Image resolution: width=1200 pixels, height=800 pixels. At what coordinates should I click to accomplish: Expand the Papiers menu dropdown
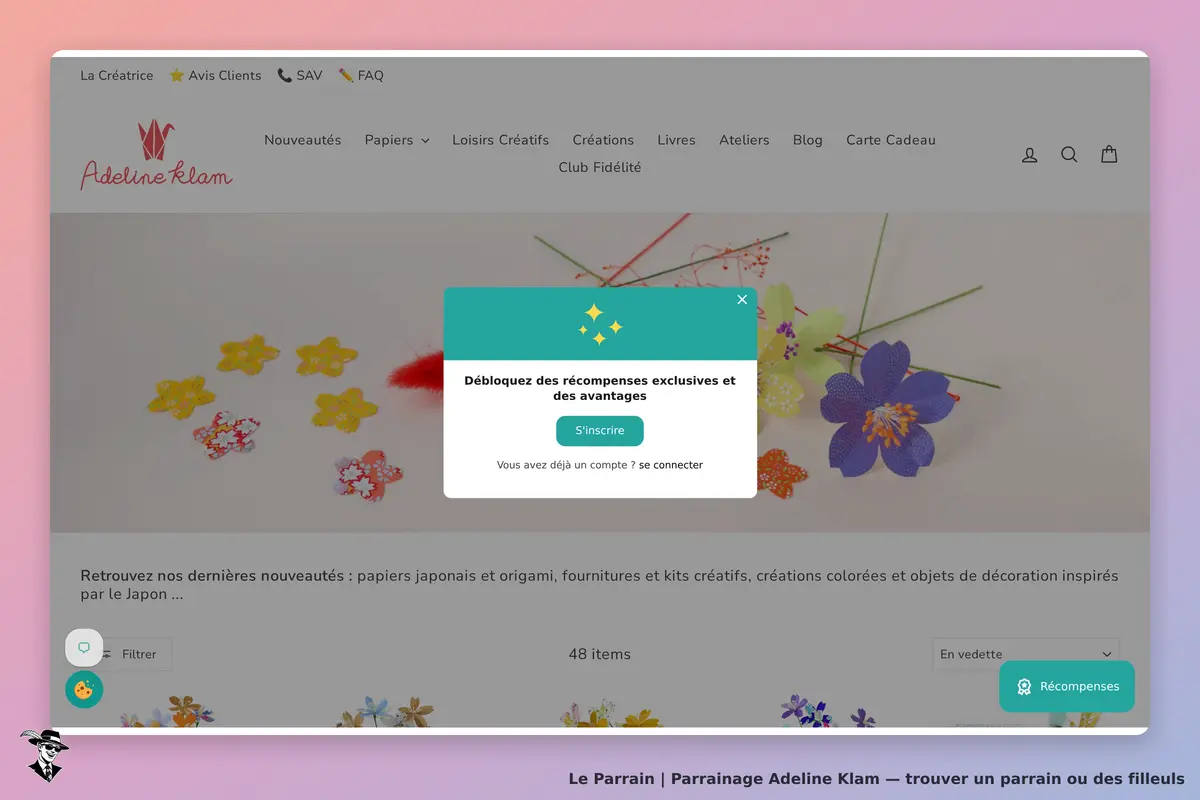tap(397, 140)
